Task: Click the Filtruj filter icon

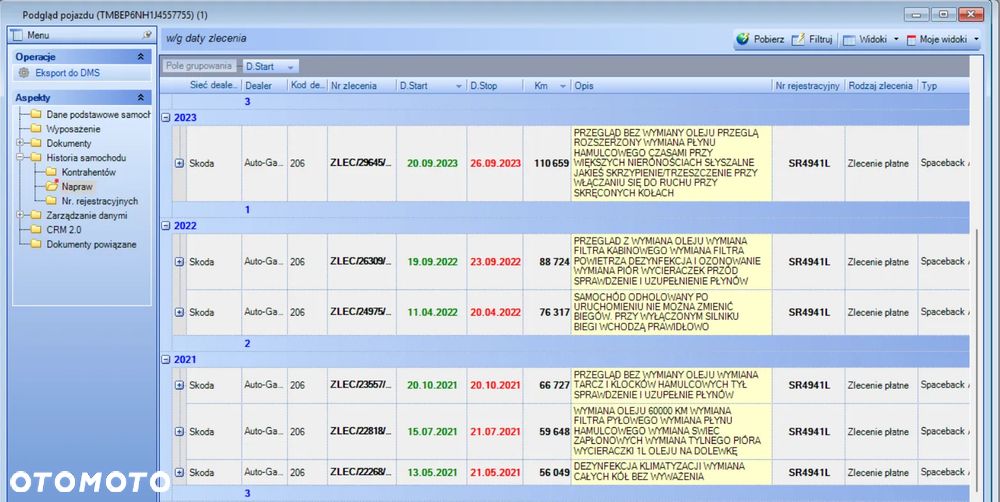Action: pyautogui.click(x=798, y=40)
